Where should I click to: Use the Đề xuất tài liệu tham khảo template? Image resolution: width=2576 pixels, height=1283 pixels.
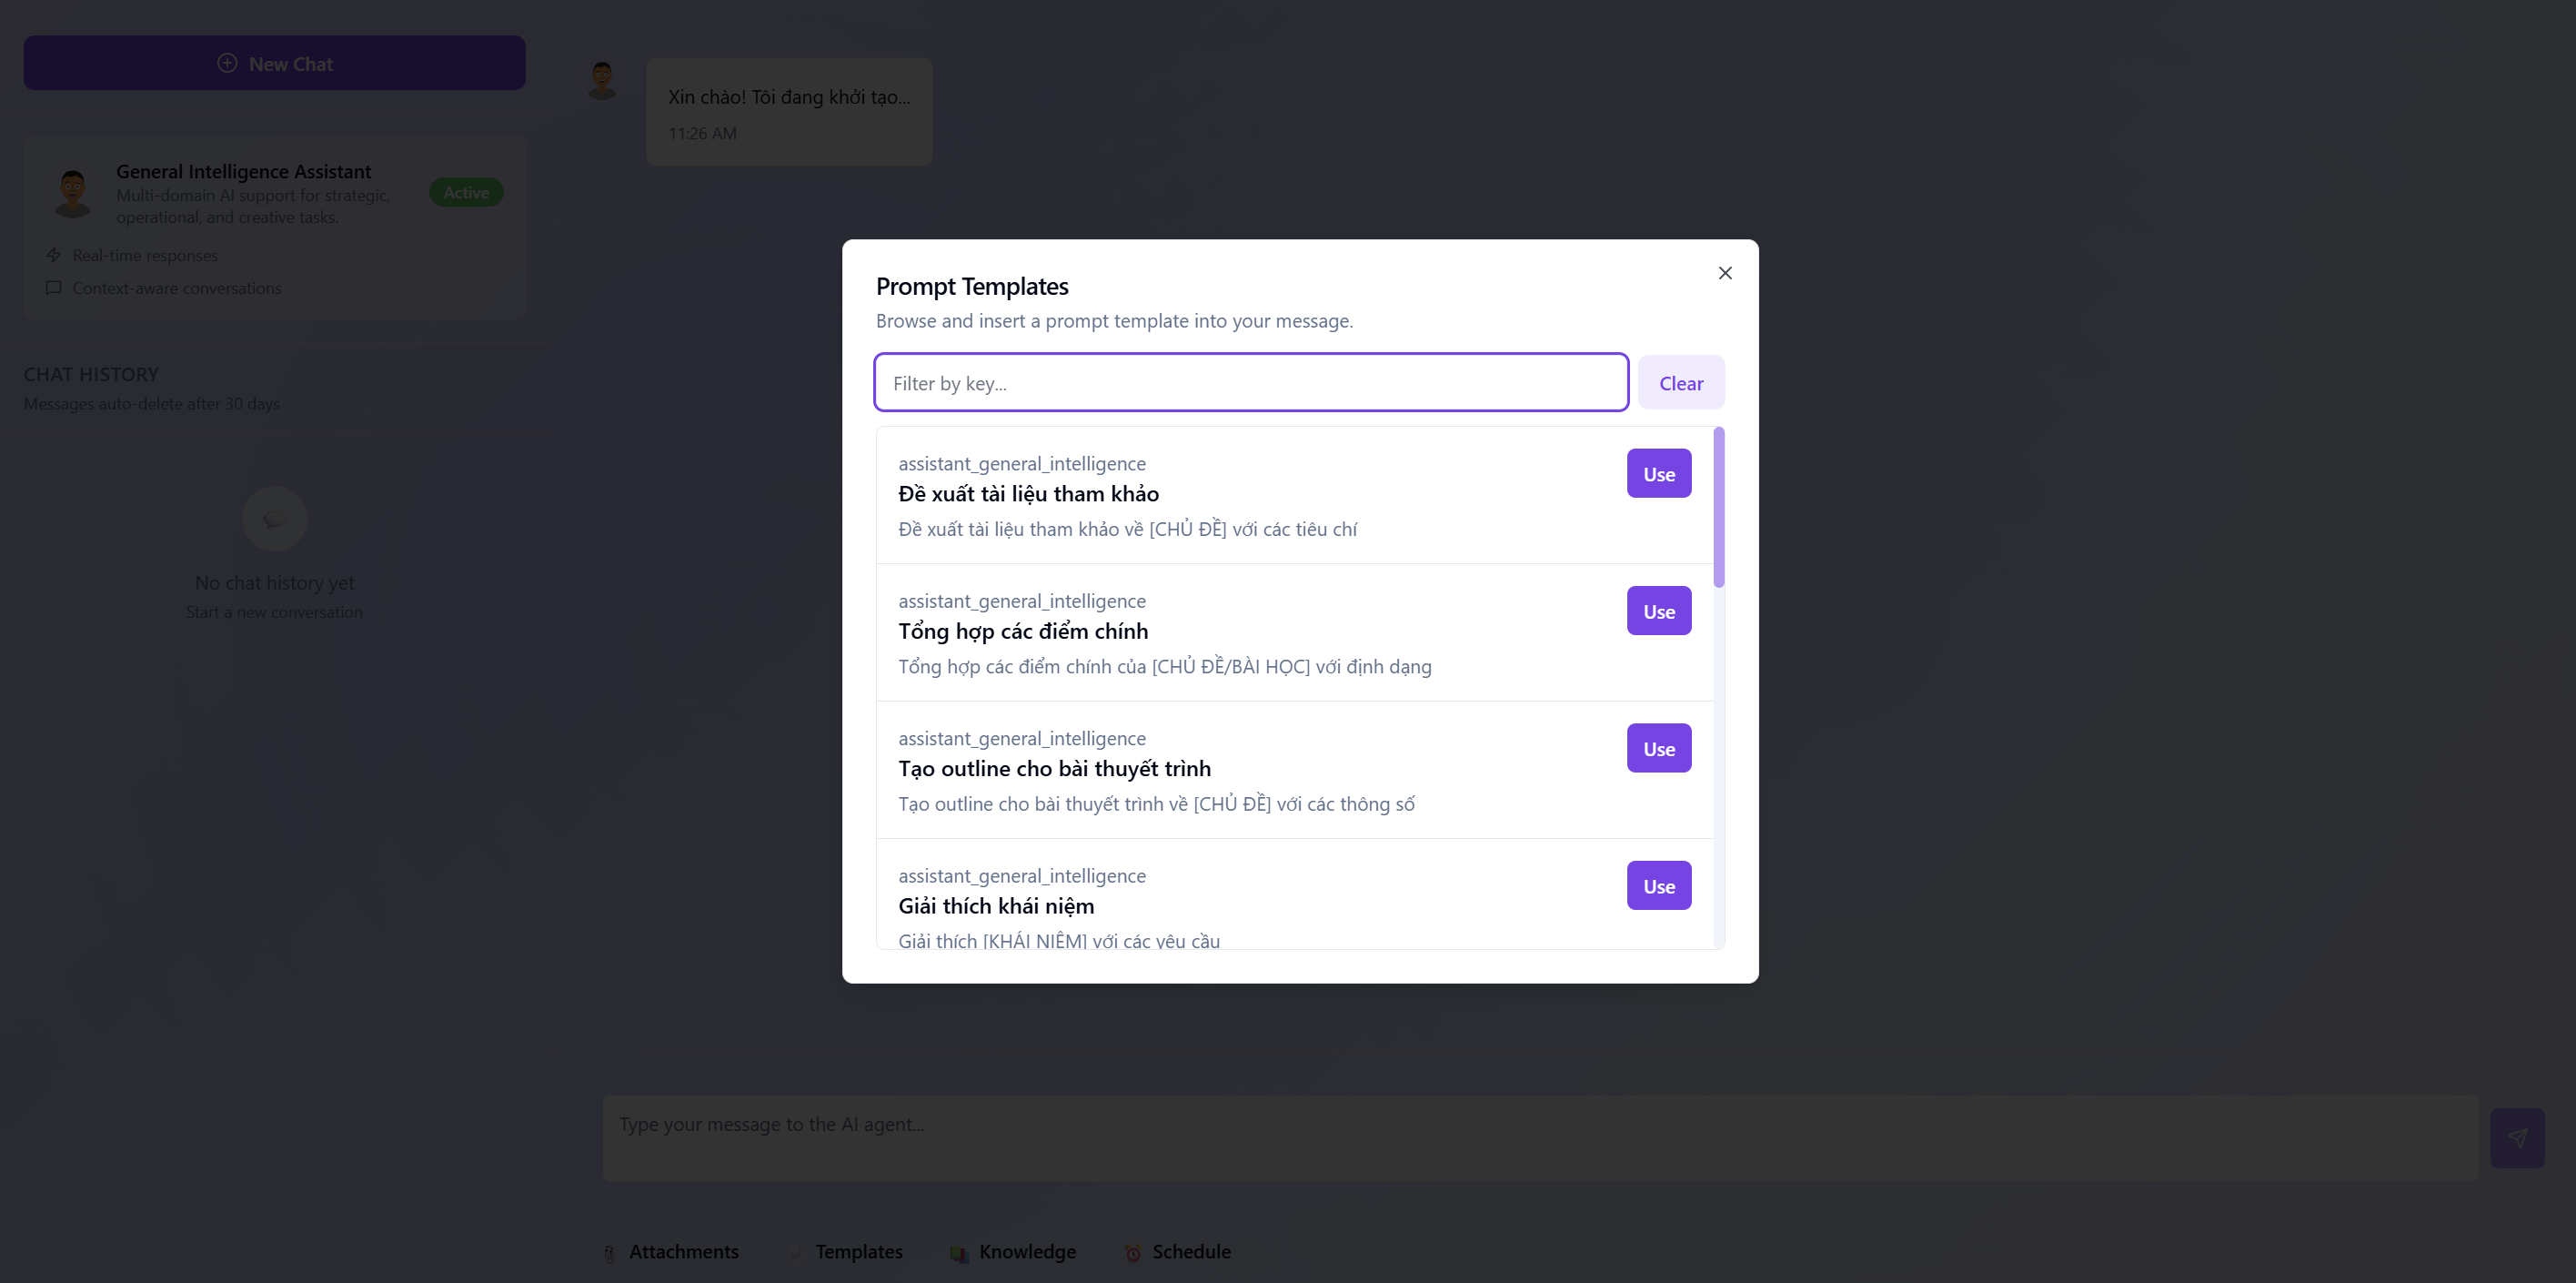(1658, 474)
